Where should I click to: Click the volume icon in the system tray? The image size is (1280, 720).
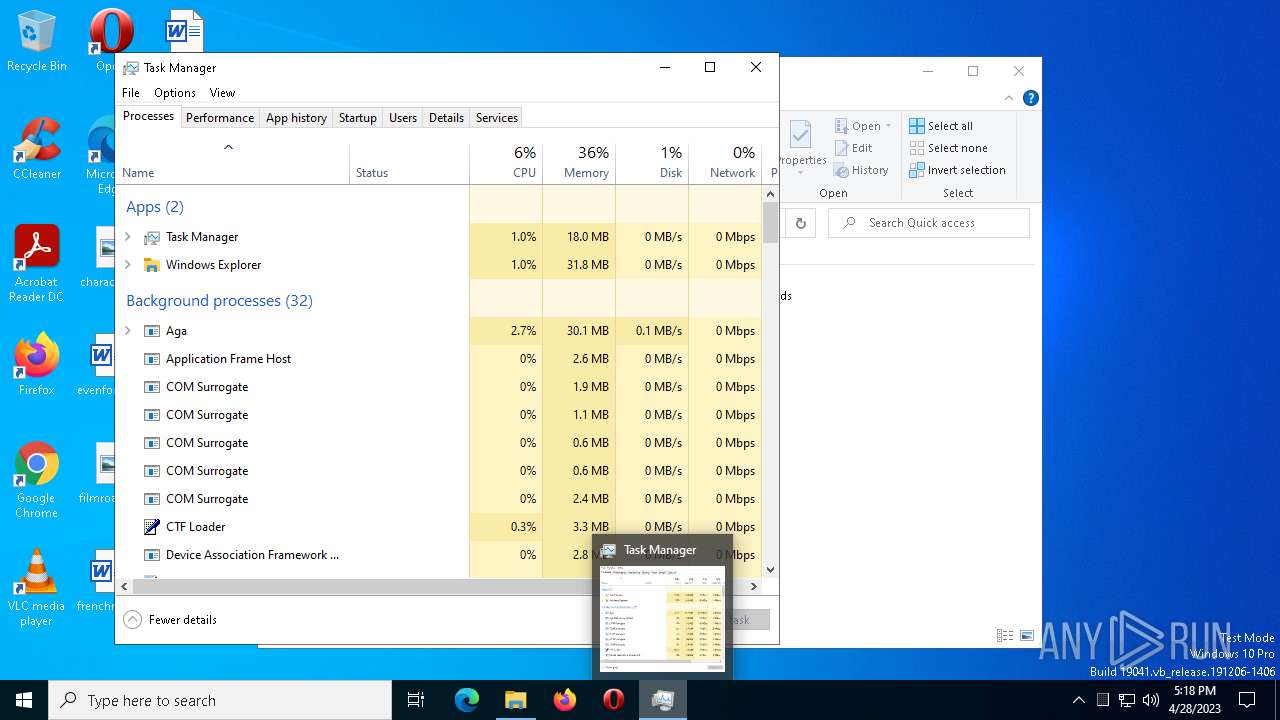(1151, 700)
